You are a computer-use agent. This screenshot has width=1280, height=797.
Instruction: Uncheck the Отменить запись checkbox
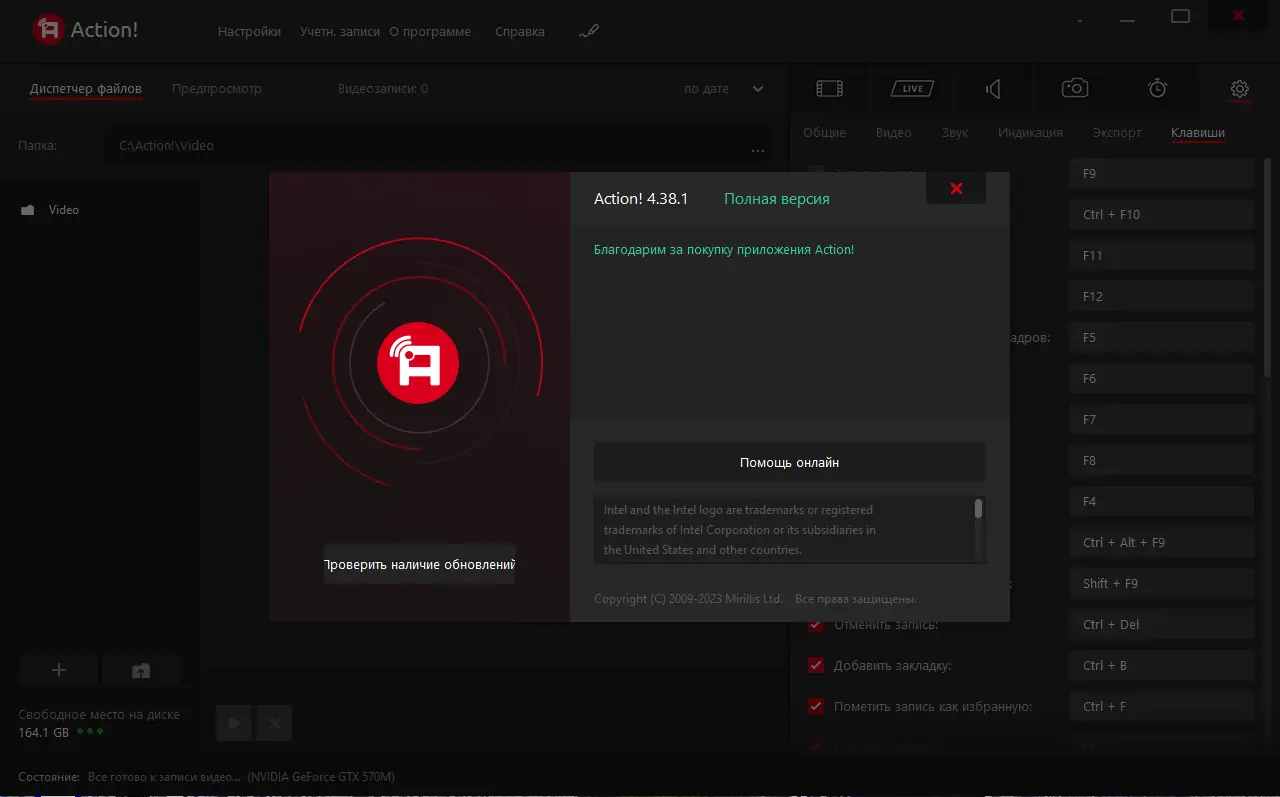816,625
